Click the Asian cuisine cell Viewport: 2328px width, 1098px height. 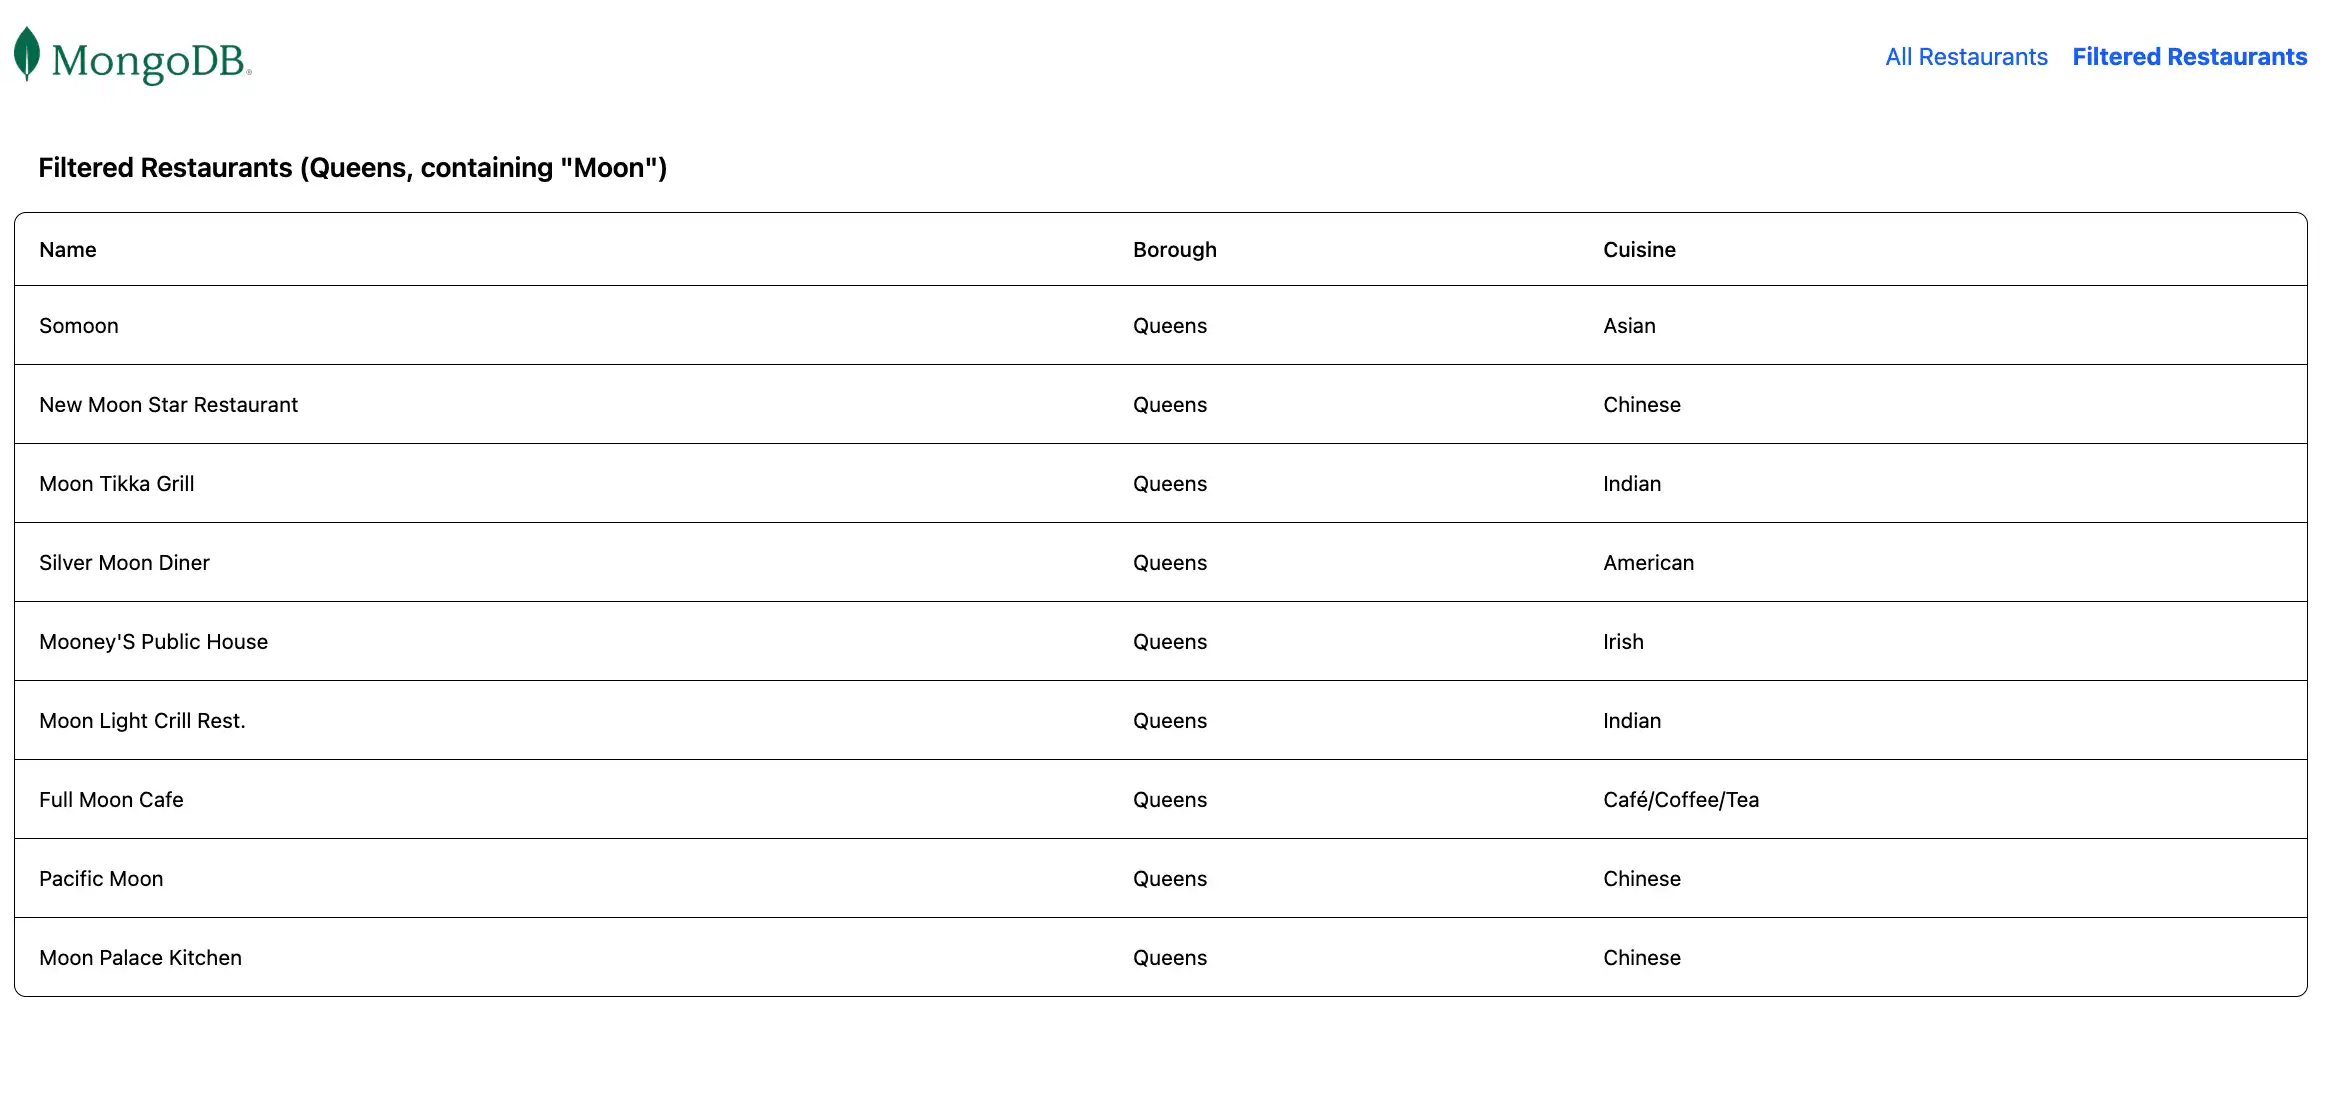pos(1629,326)
